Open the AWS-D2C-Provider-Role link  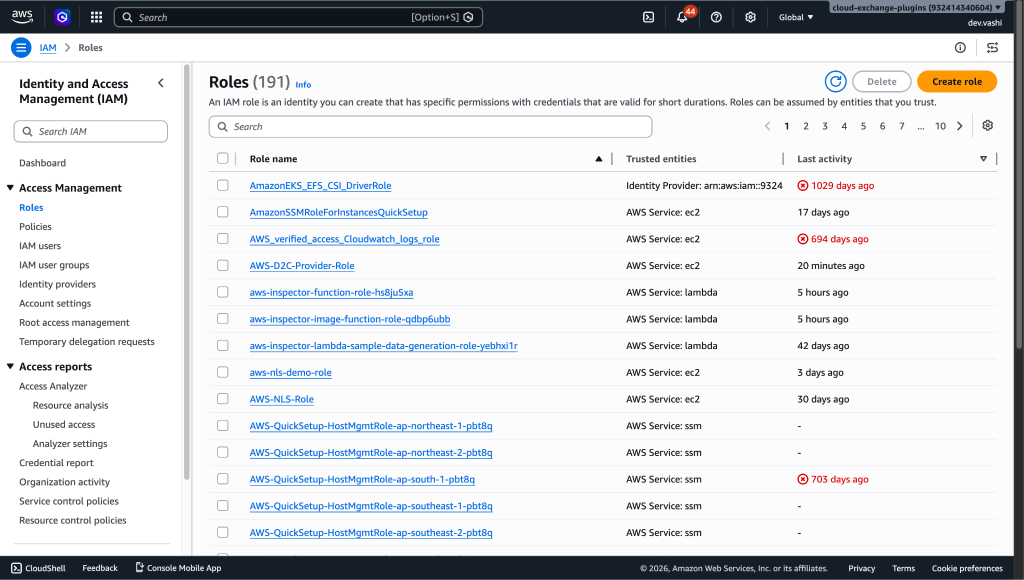[302, 266]
